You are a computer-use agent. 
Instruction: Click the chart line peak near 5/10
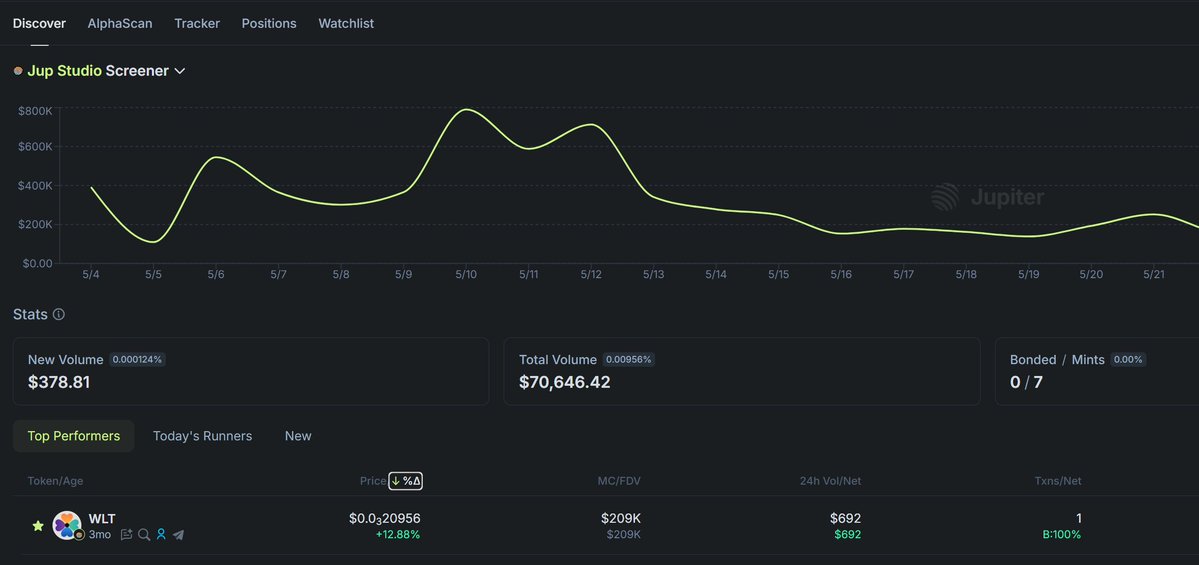(466, 109)
